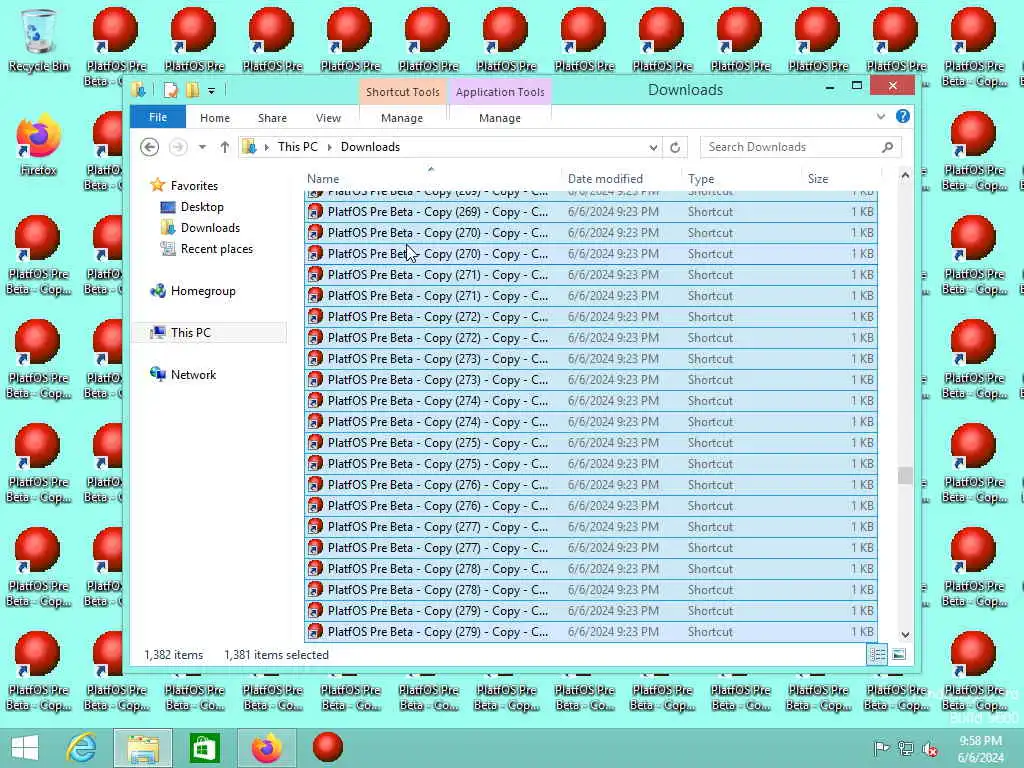Select Manage under Application Tools
Screen dimensions: 1024x768
click(500, 118)
